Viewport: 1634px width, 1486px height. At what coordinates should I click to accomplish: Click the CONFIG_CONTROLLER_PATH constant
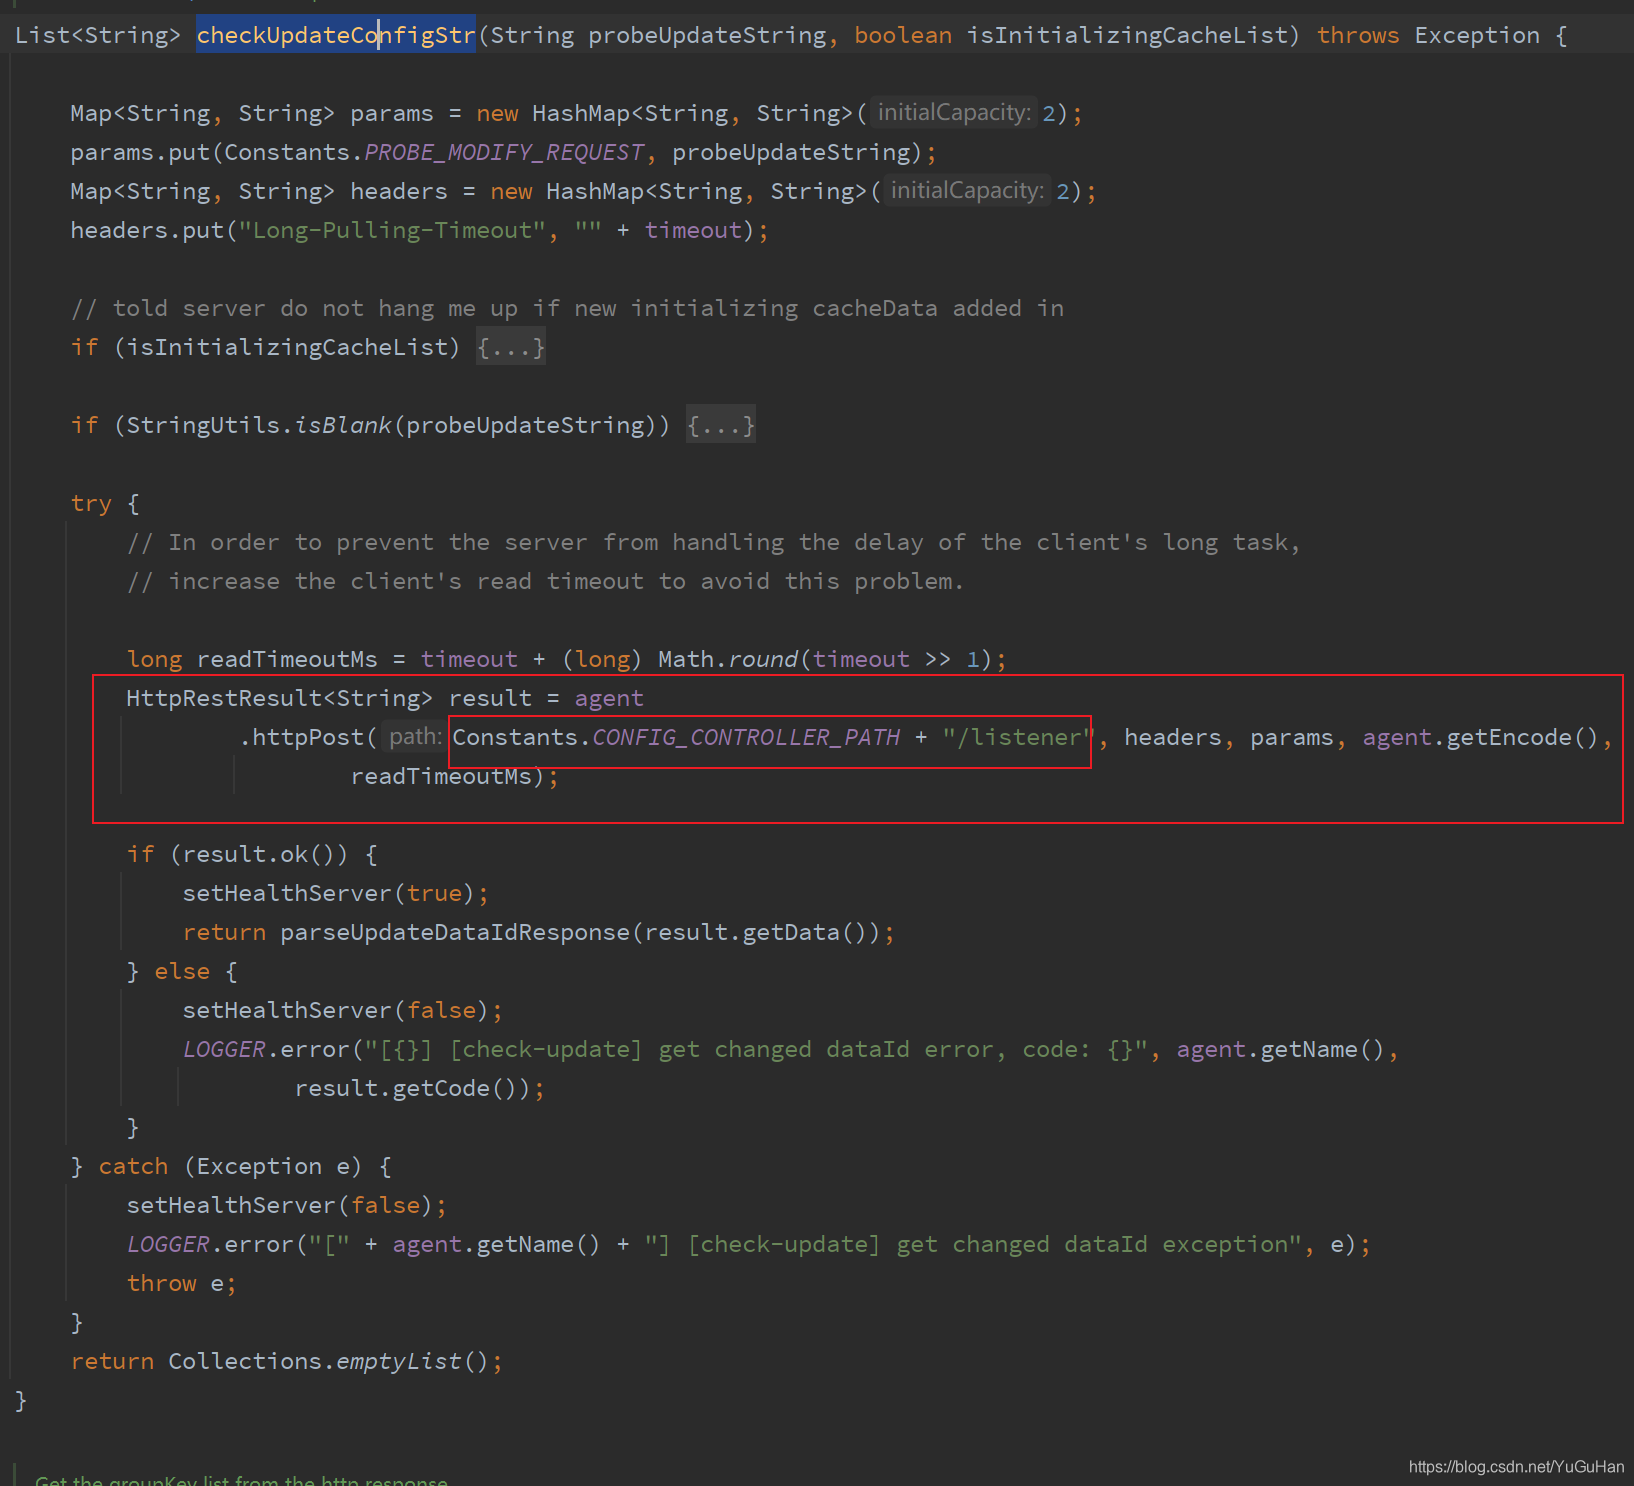tap(746, 737)
